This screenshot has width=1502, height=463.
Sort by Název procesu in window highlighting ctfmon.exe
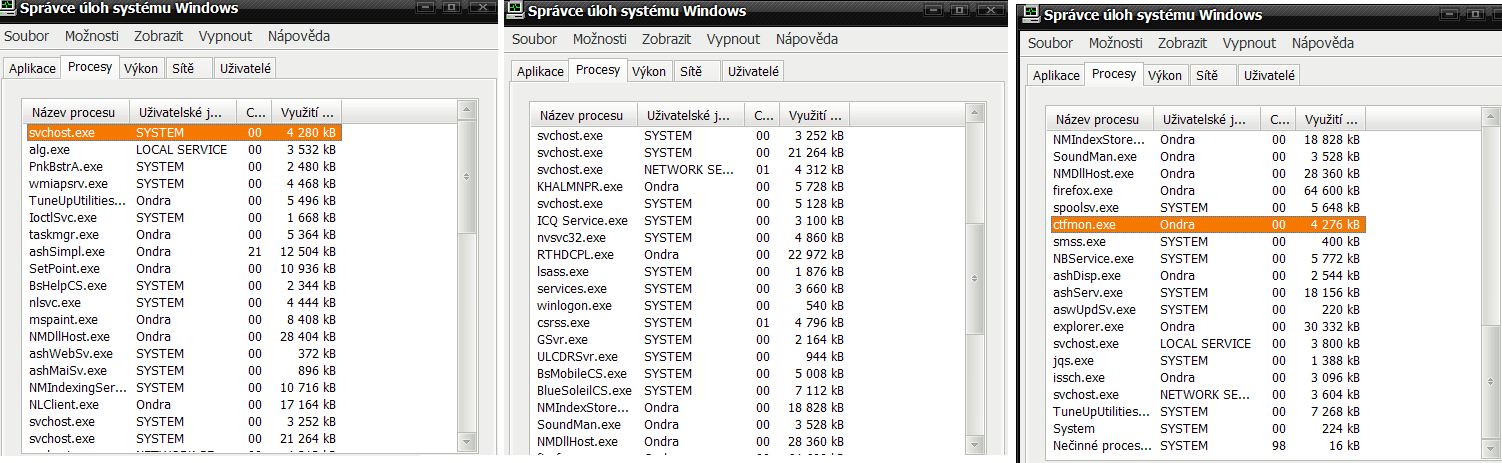click(1102, 119)
